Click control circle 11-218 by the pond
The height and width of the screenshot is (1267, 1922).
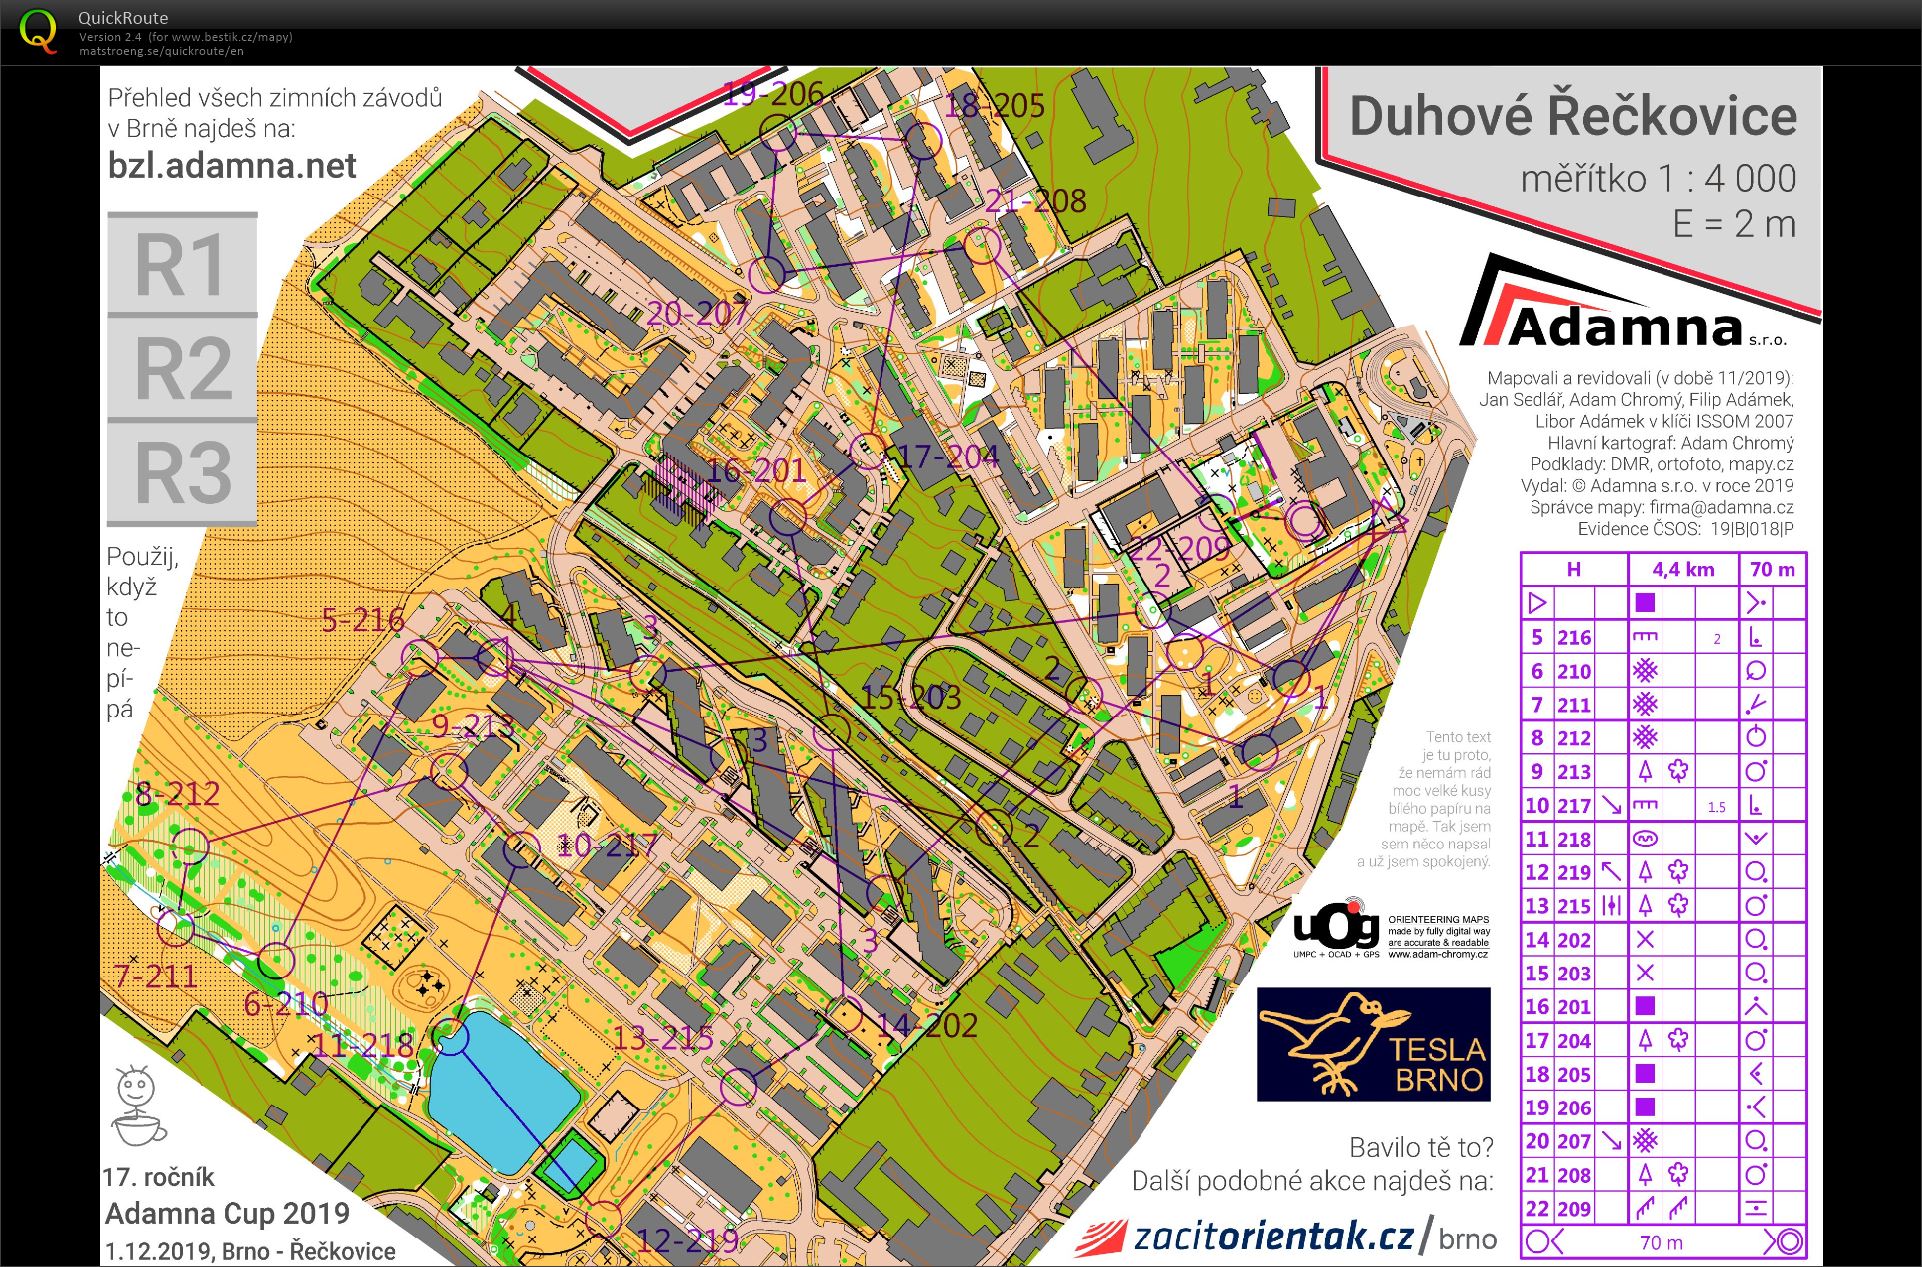[x=451, y=1038]
